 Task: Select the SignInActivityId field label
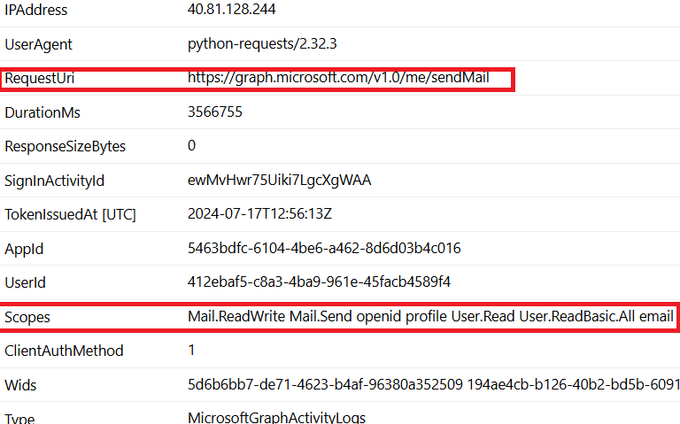(55, 181)
